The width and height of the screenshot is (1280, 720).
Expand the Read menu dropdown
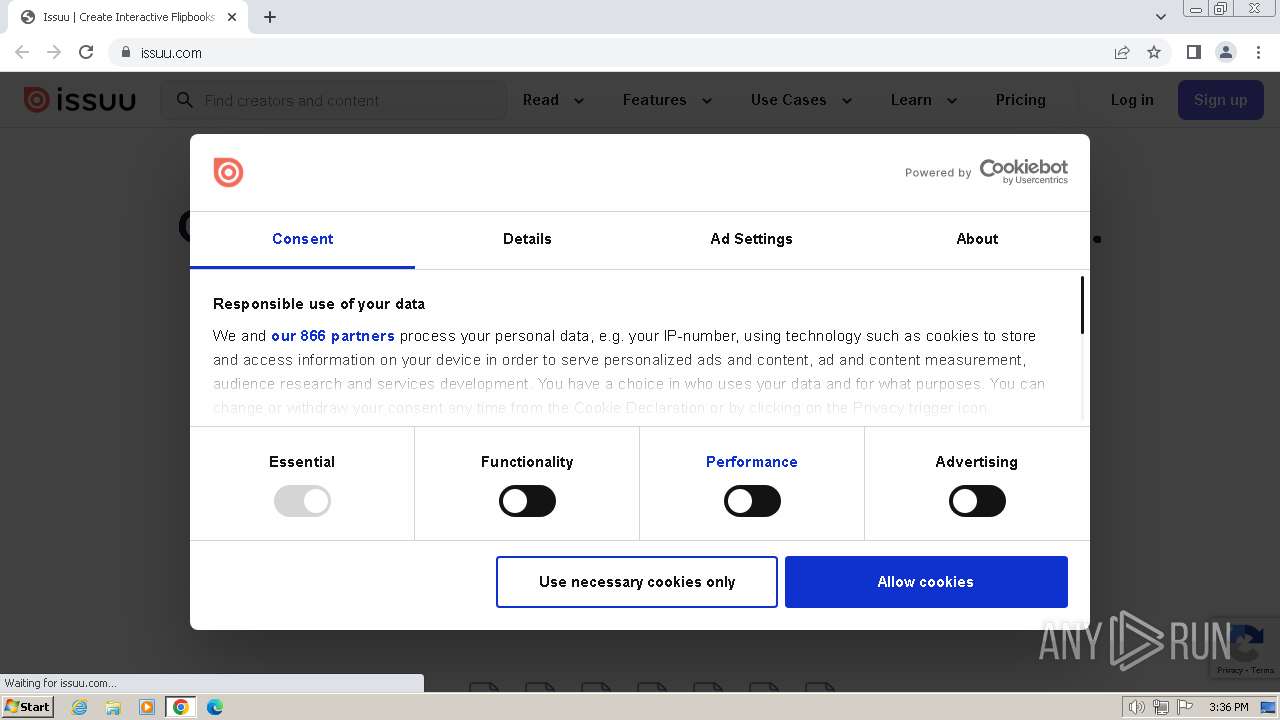click(553, 100)
